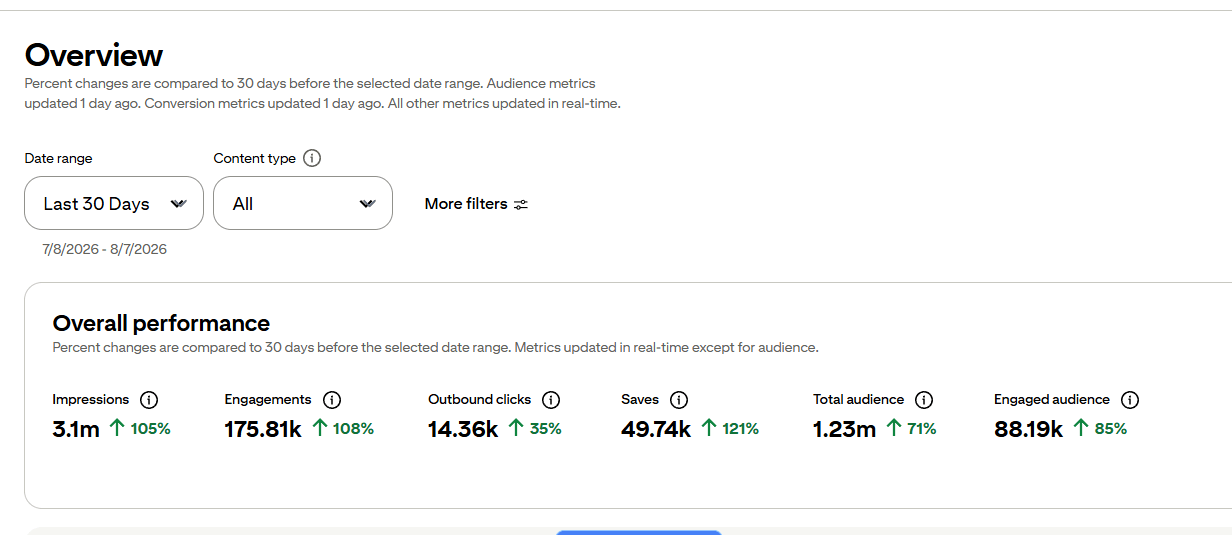Click the blue bar at bottom
Viewport: 1232px width, 535px height.
pos(639,532)
